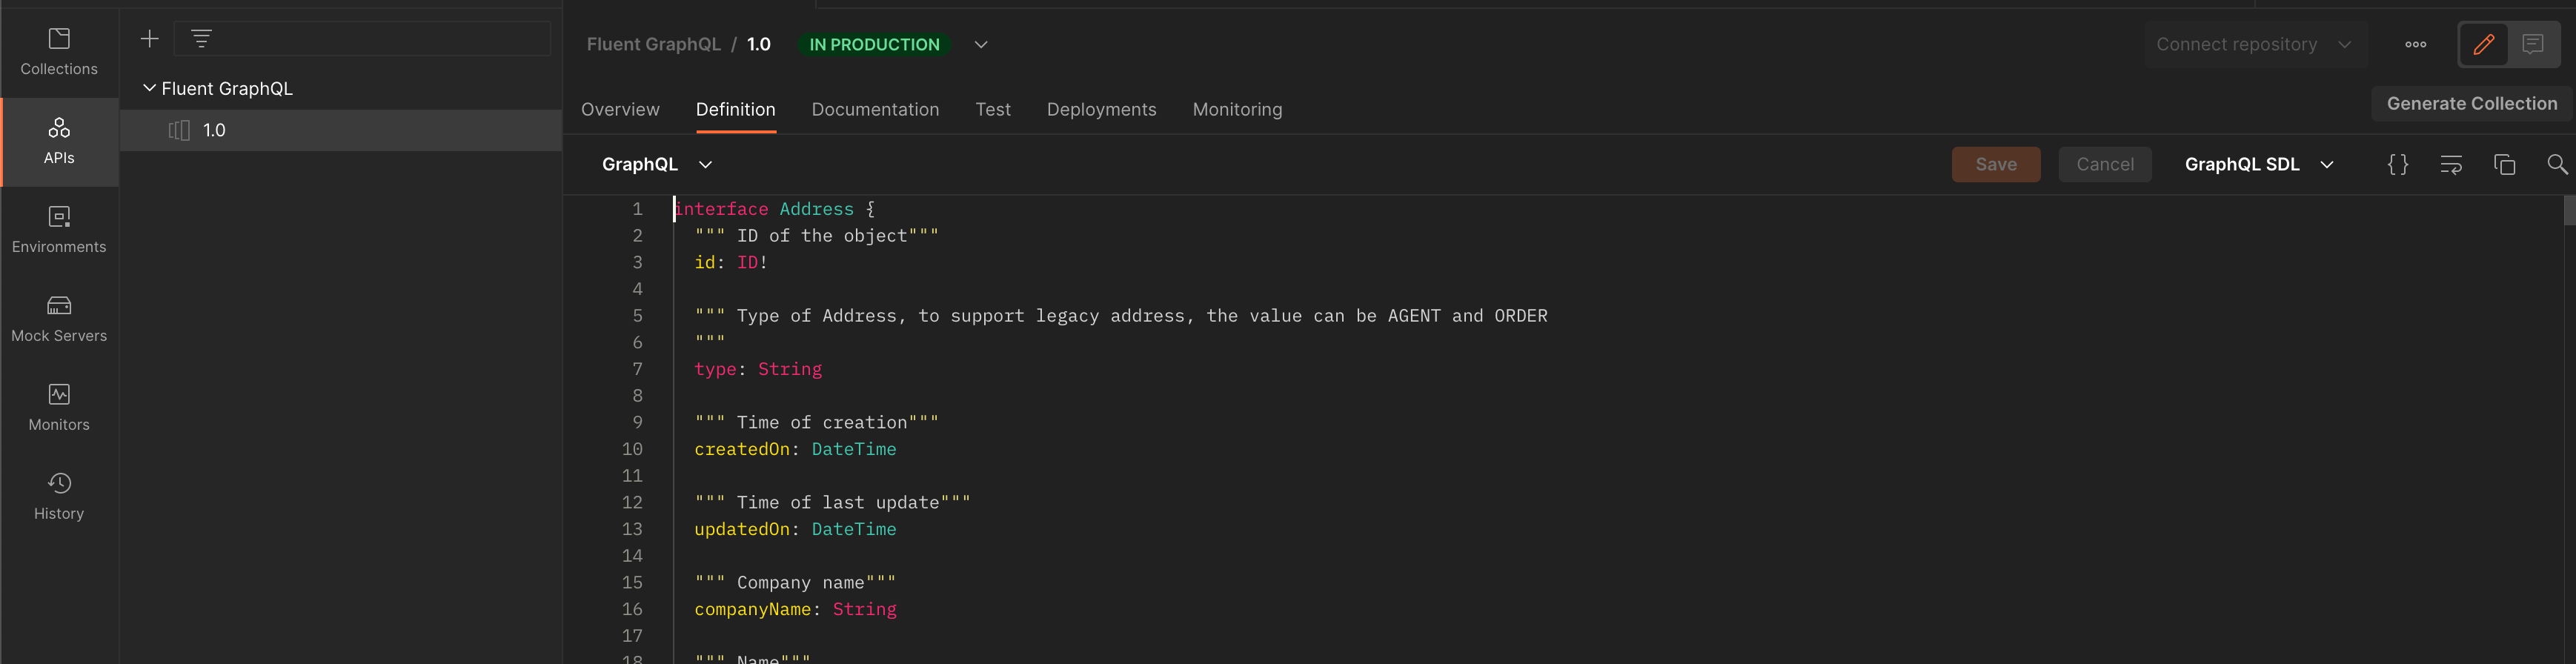Open search in the schema editor
This screenshot has width=2576, height=664.
click(x=2556, y=165)
